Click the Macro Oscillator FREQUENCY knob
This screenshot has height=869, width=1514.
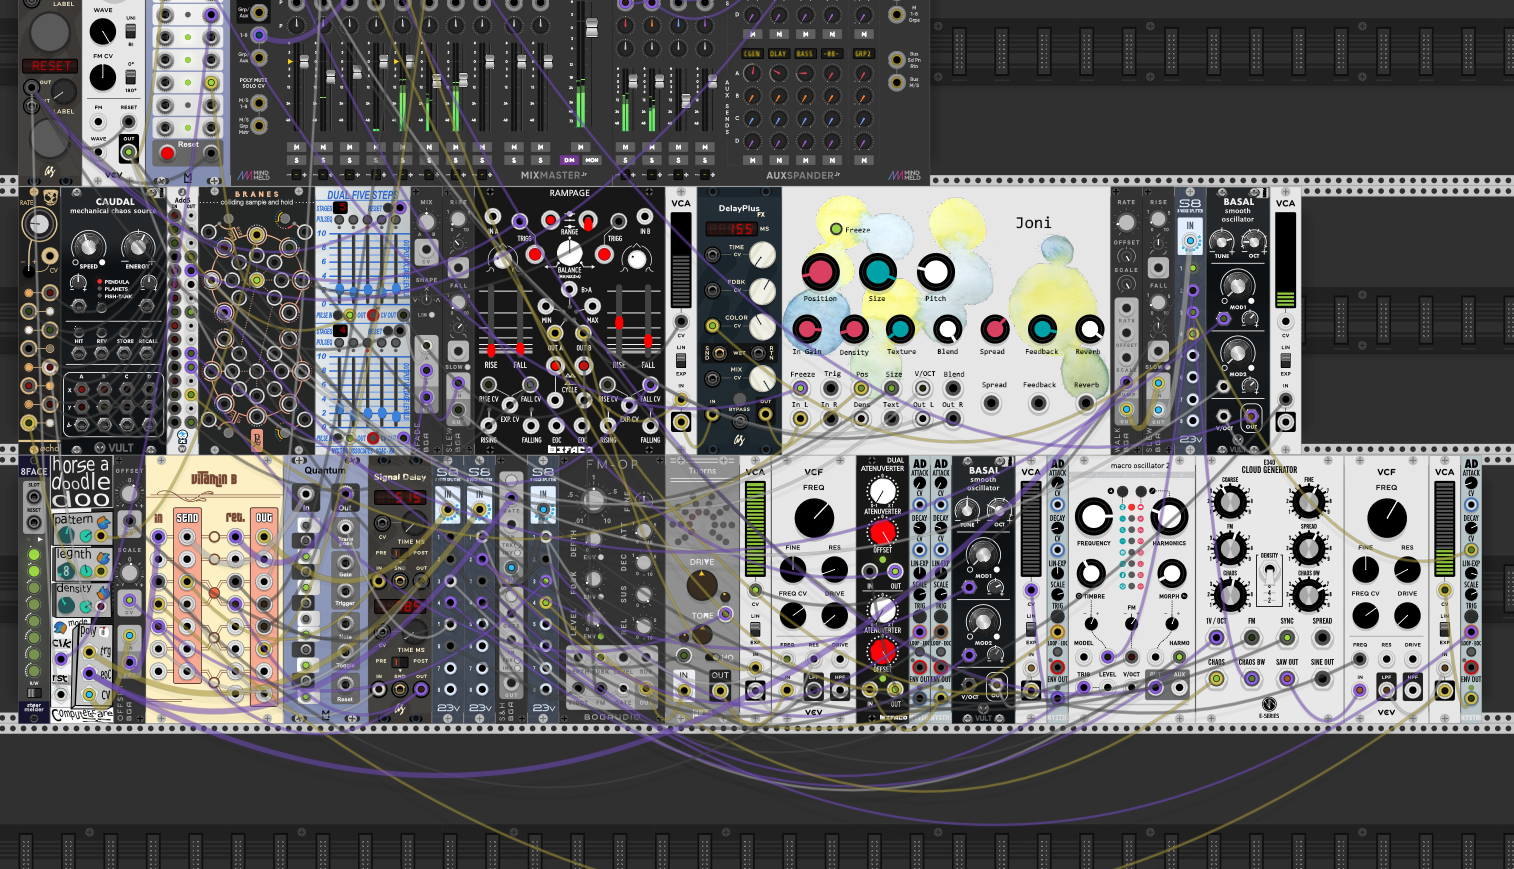(1094, 516)
